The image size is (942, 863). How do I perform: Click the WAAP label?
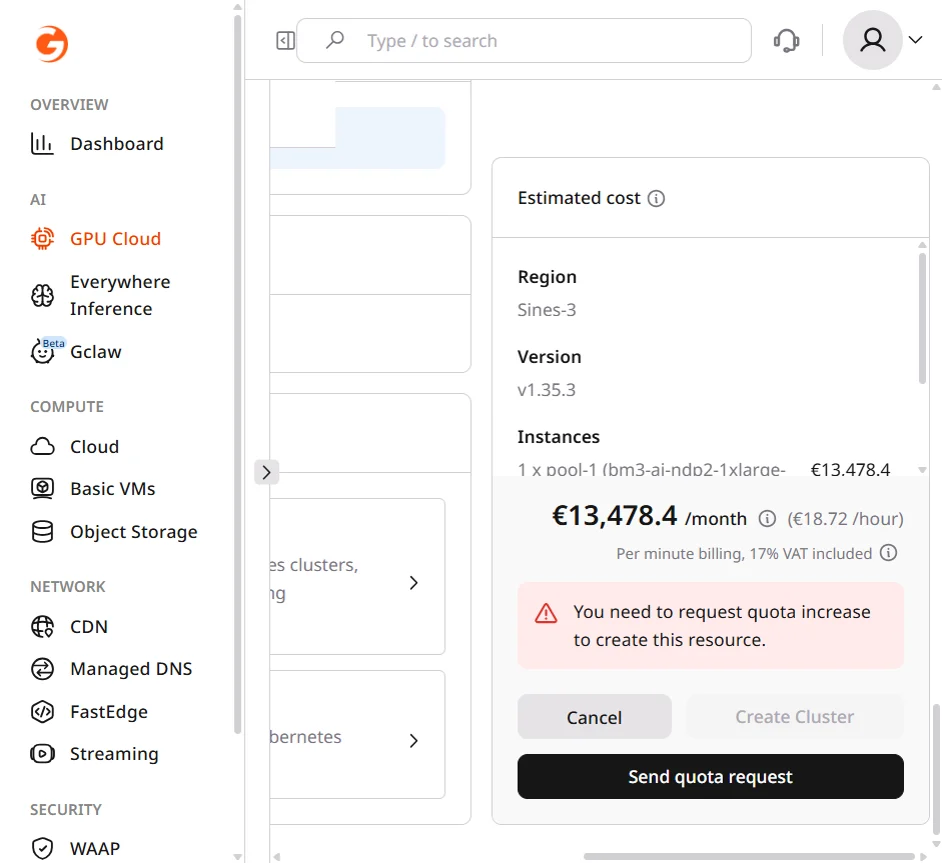[95, 849]
